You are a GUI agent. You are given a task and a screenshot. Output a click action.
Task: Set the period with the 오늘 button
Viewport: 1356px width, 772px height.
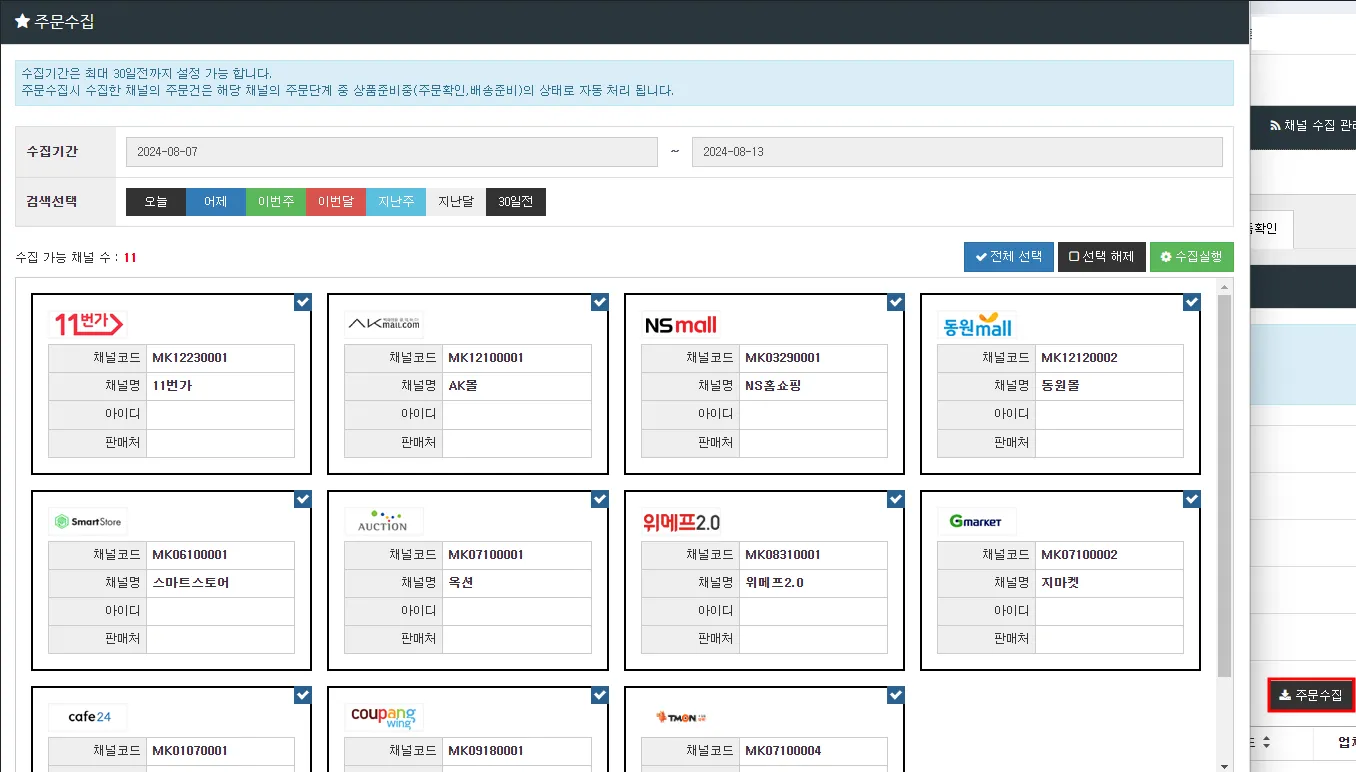[156, 202]
